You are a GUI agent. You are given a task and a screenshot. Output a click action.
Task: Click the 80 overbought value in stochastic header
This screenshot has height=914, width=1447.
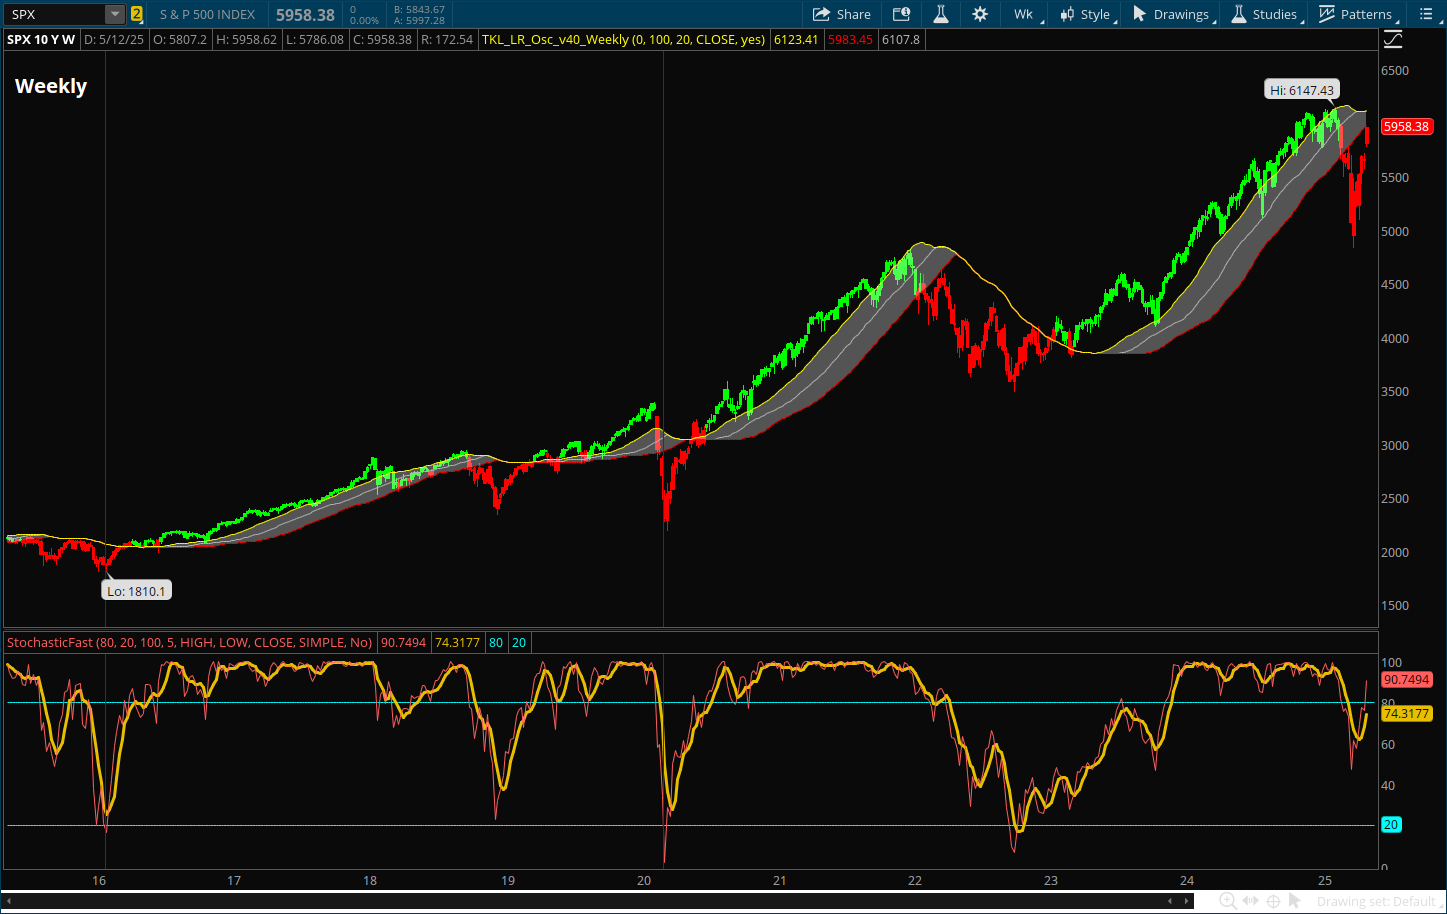[x=496, y=642]
